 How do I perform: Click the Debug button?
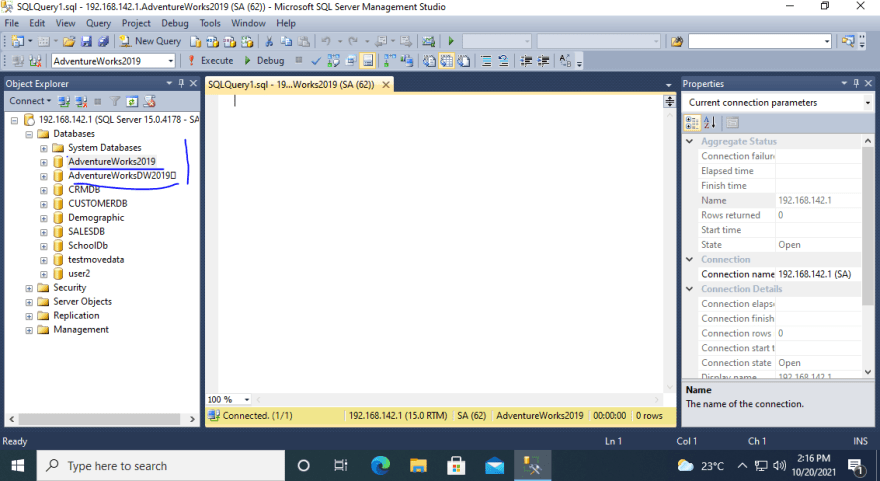(x=264, y=61)
